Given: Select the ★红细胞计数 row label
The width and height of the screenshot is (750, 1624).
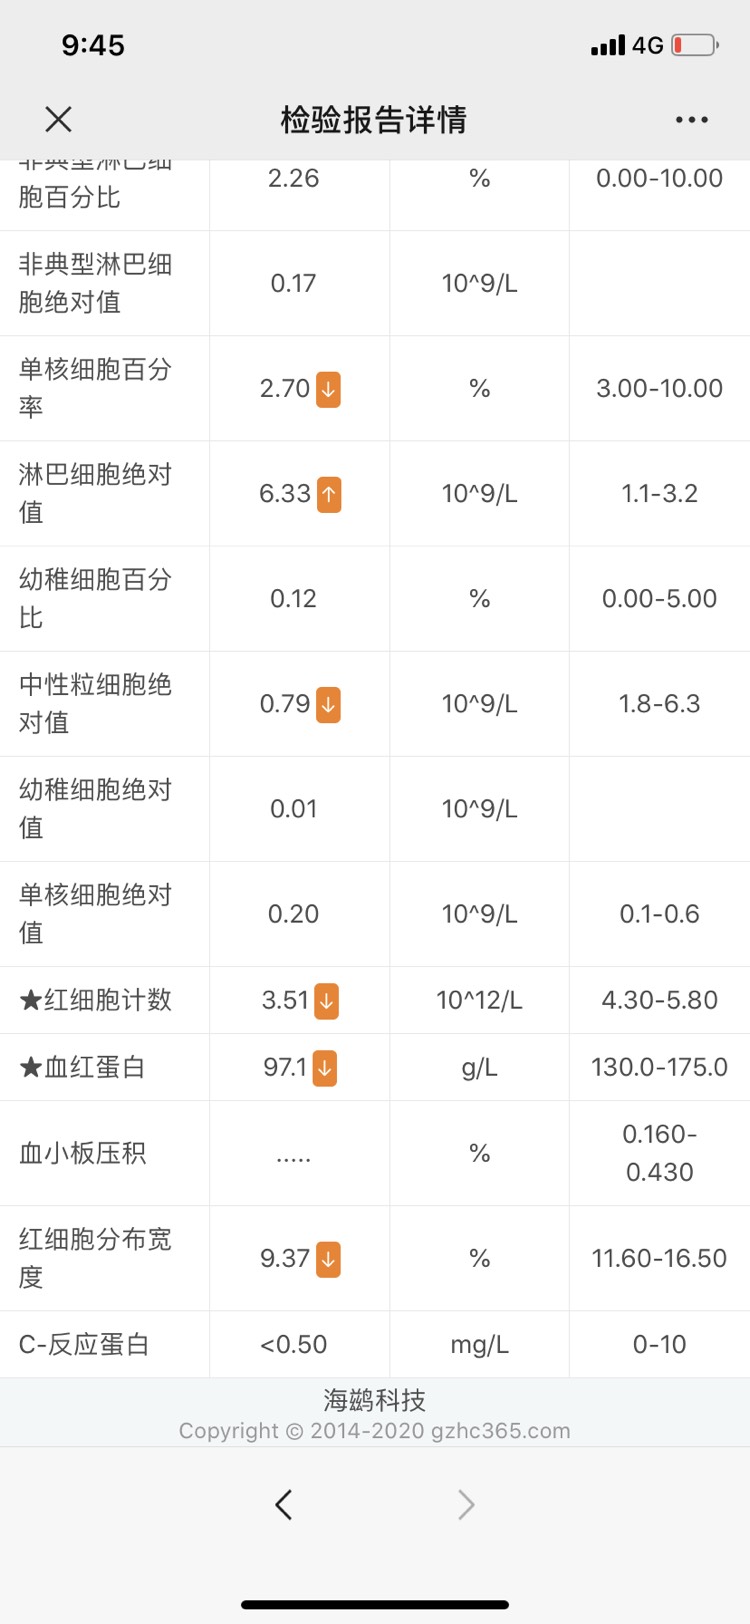Looking at the screenshot, I should pyautogui.click(x=96, y=1000).
